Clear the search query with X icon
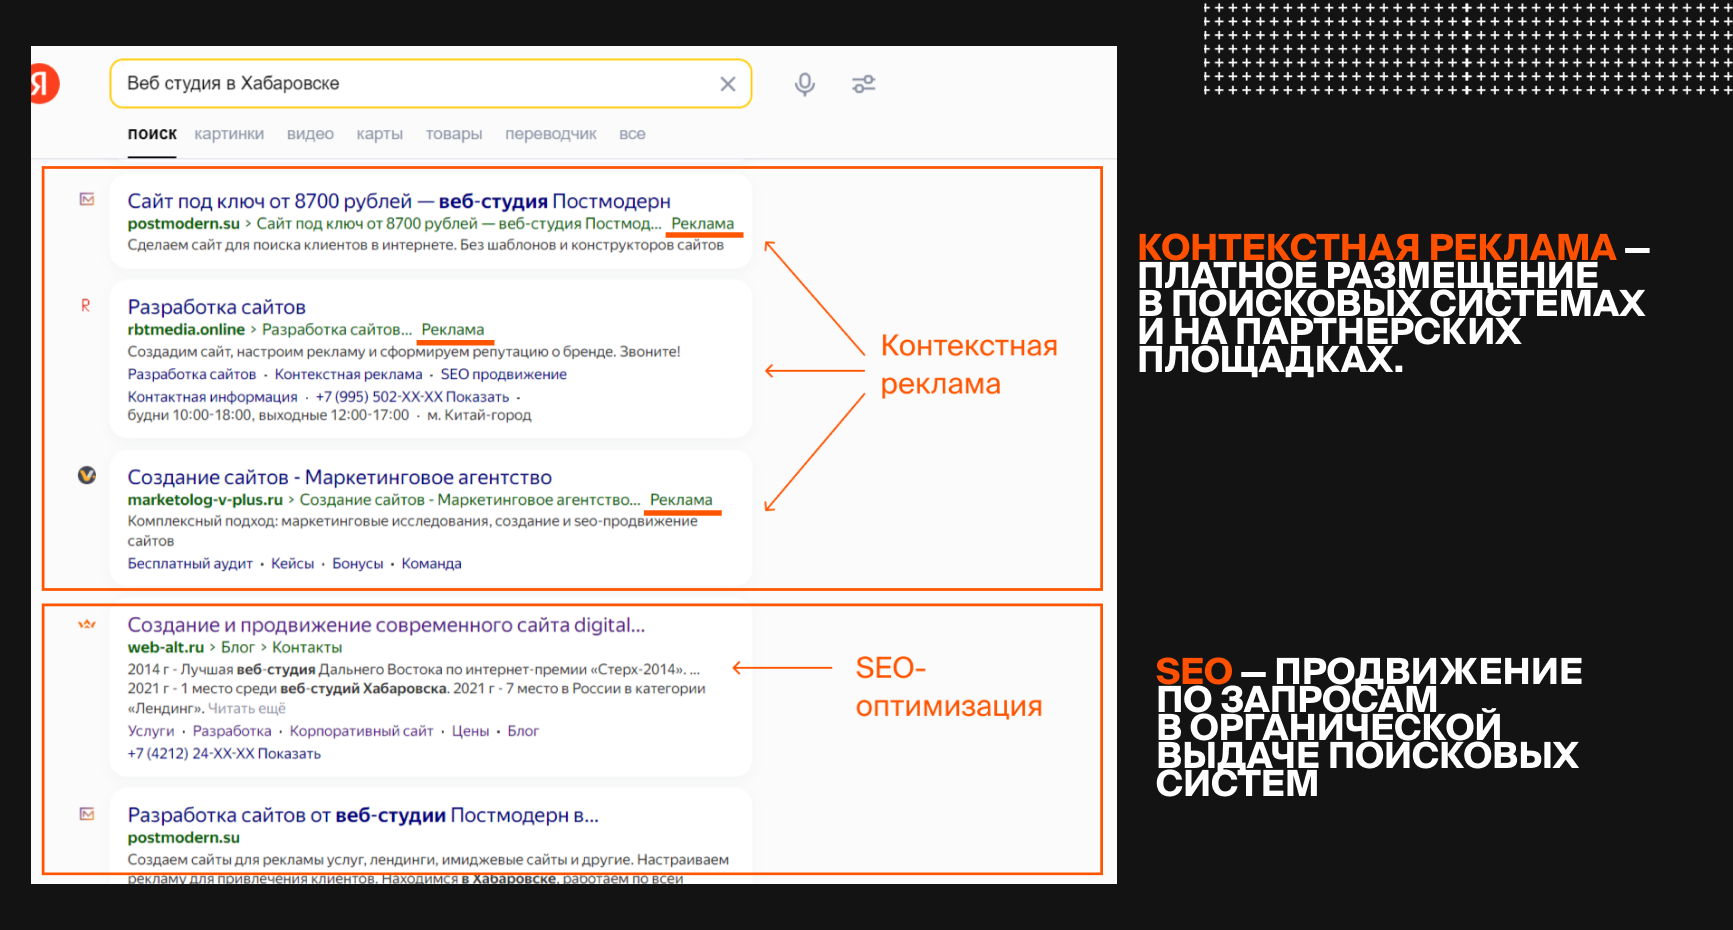The image size is (1733, 930). click(x=728, y=84)
